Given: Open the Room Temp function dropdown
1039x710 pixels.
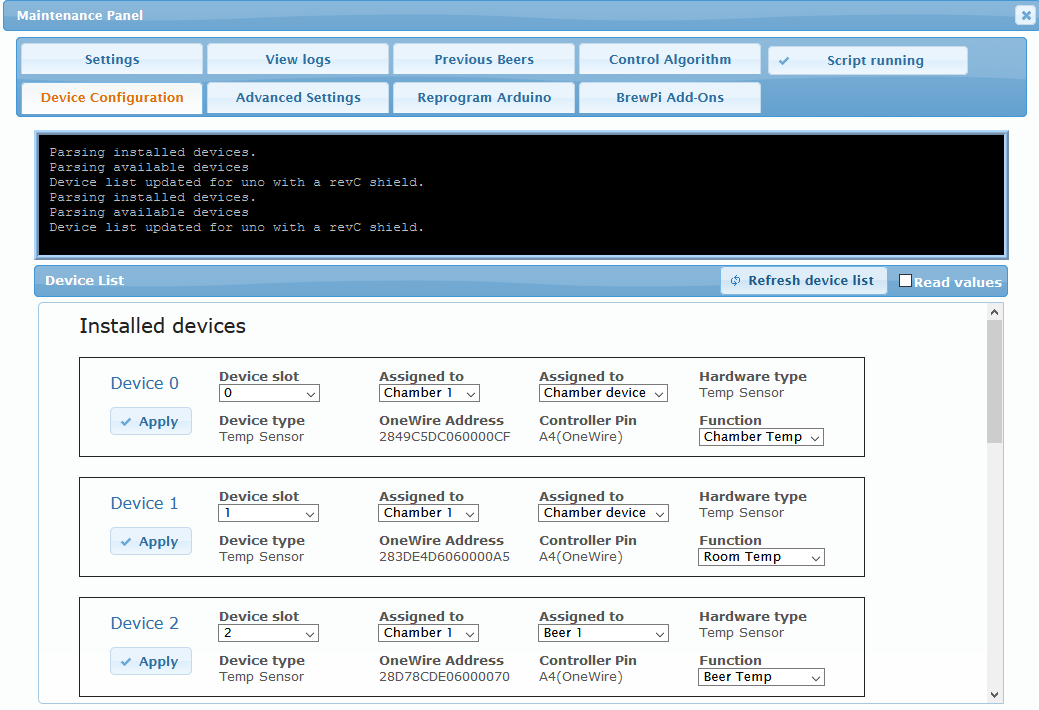Looking at the screenshot, I should [x=761, y=557].
